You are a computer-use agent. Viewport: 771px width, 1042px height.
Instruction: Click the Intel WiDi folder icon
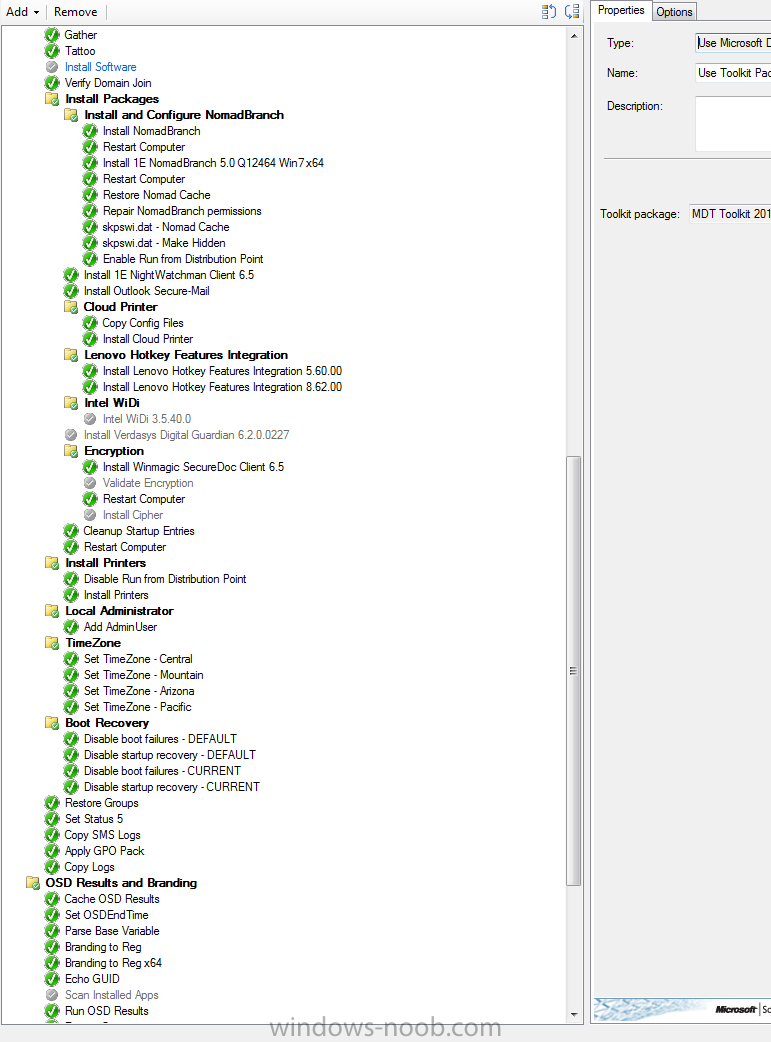click(71, 403)
